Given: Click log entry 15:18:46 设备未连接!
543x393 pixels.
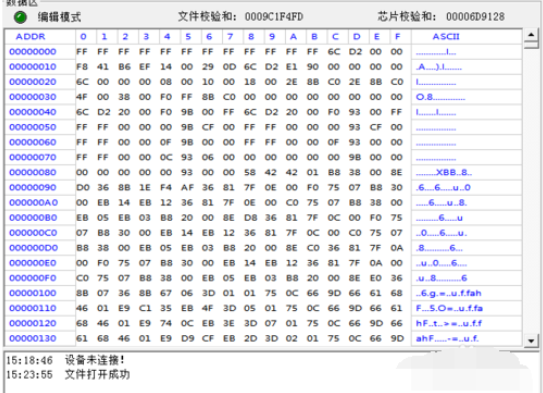Looking at the screenshot, I should (65, 360).
